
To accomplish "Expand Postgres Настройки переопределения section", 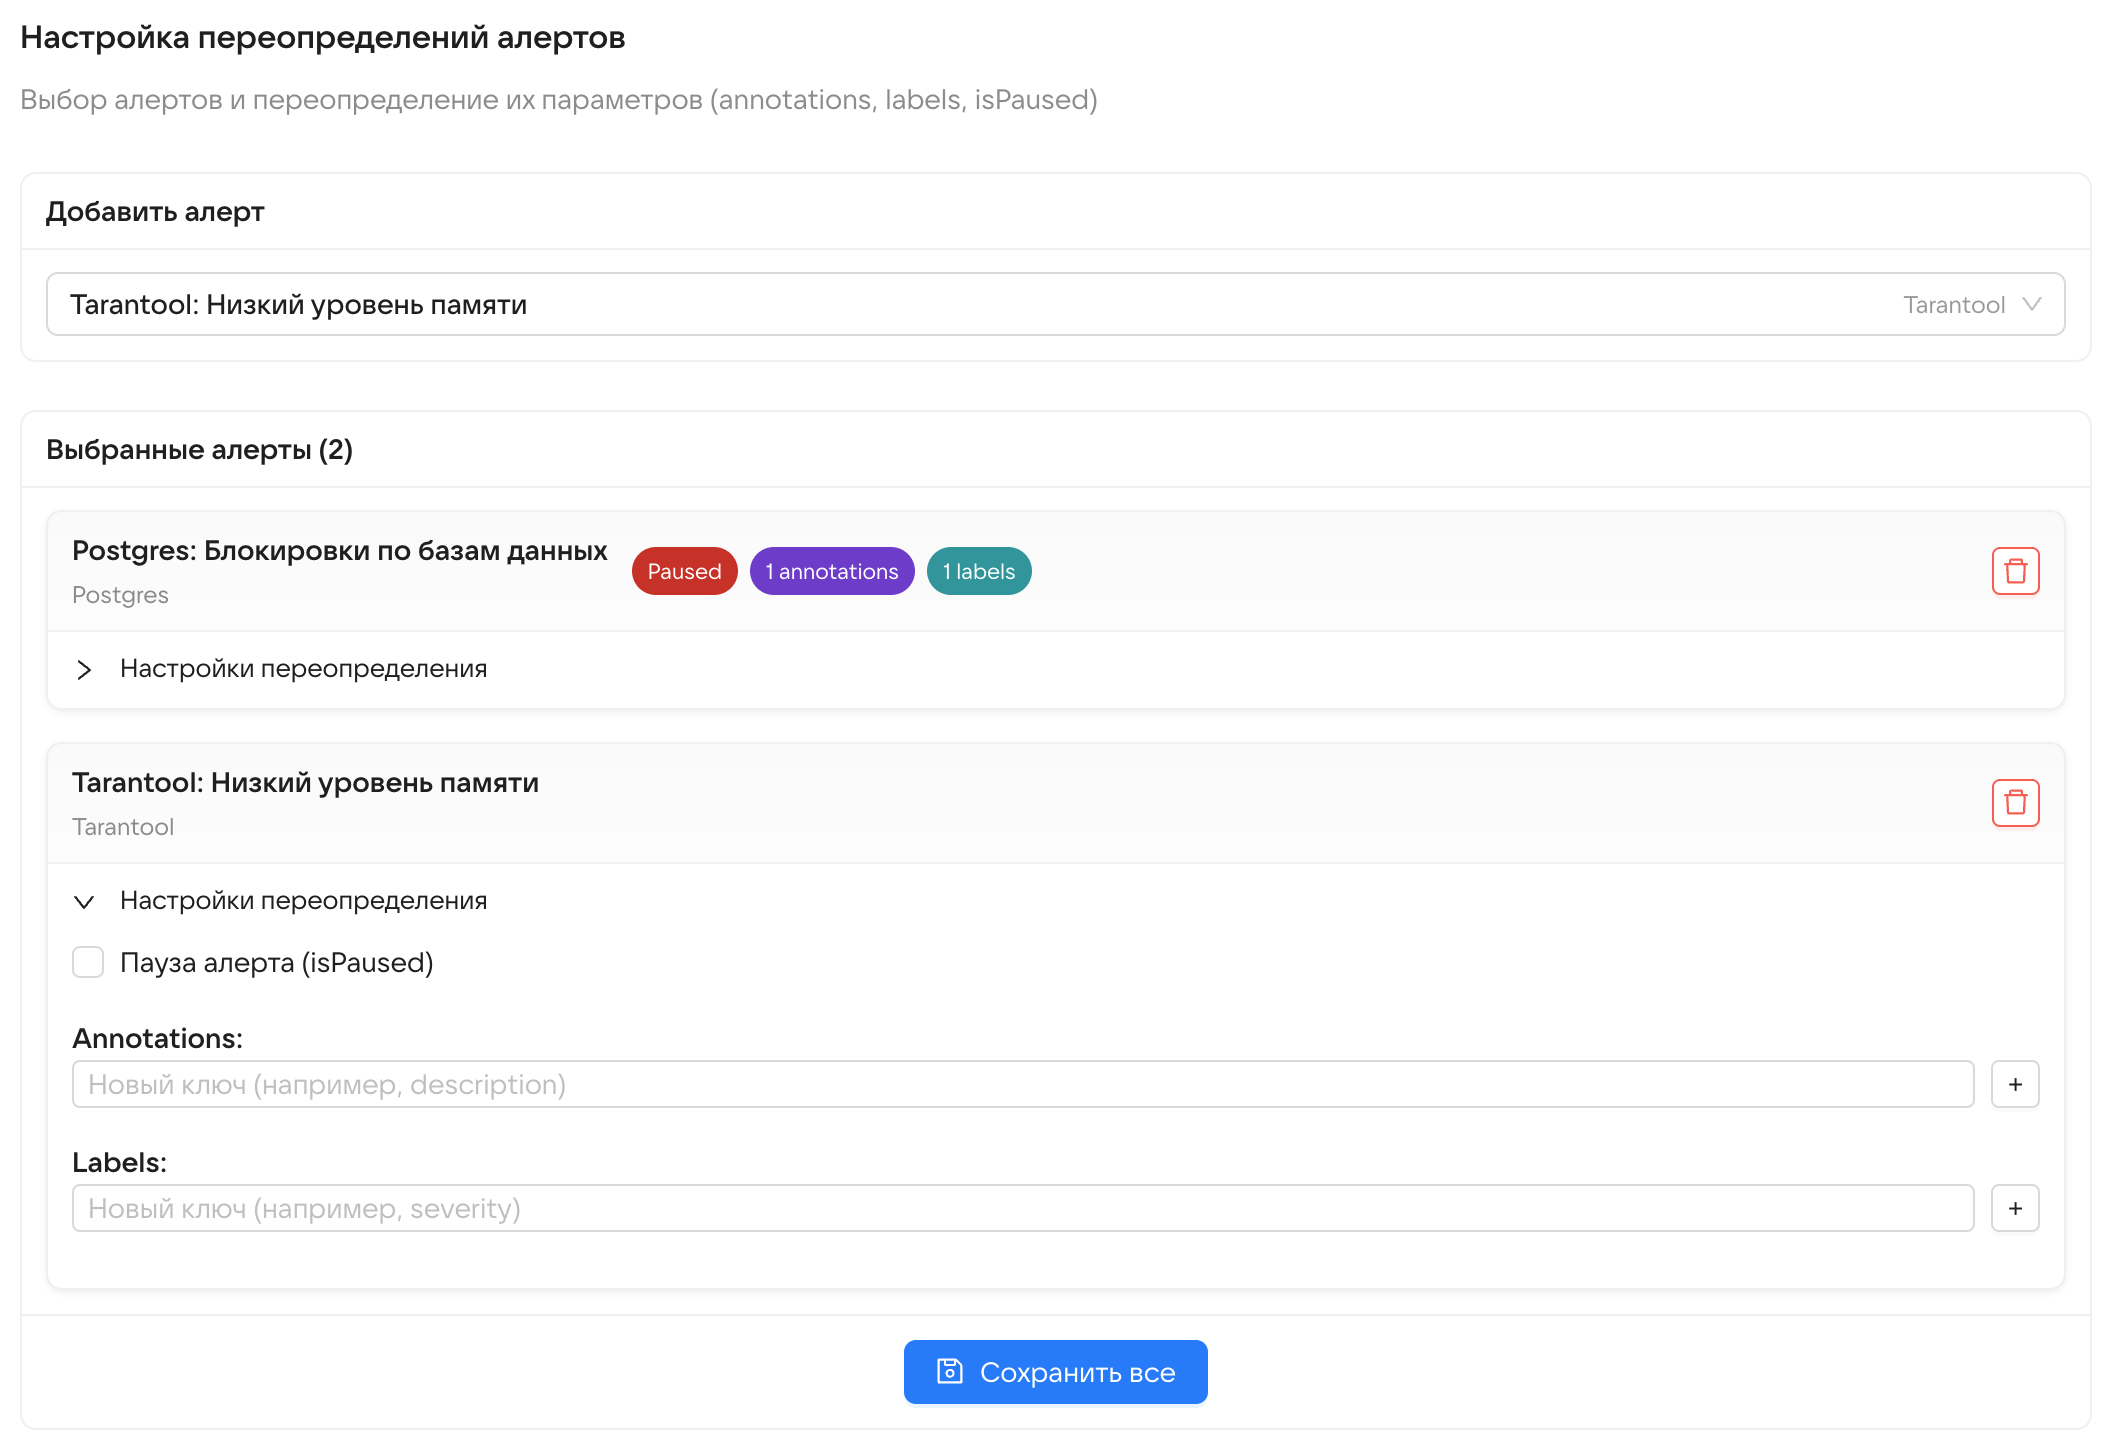I will (84, 669).
